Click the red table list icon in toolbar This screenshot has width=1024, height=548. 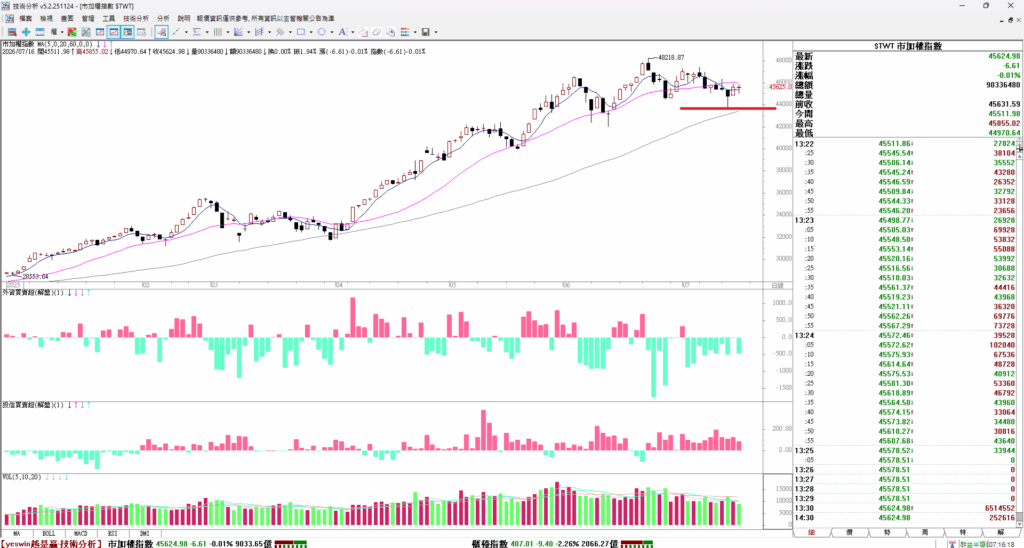tap(12, 31)
